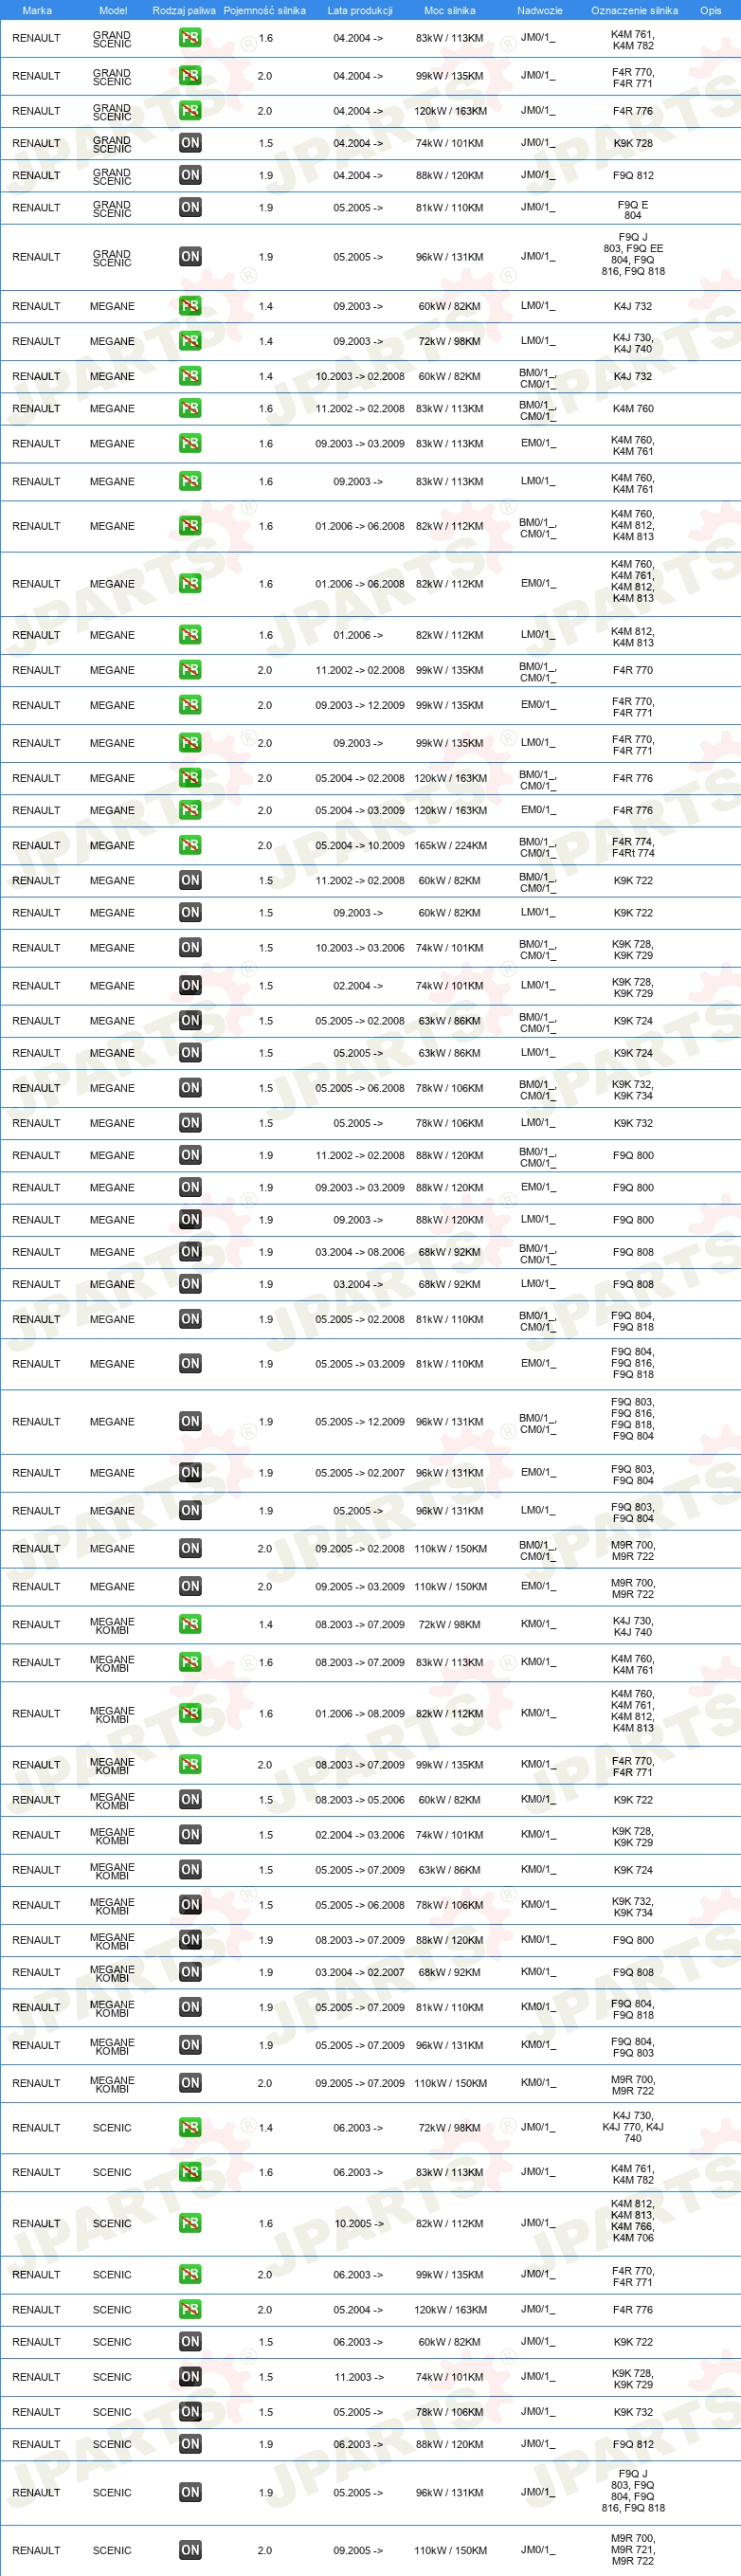741x2576 pixels.
Task: Select production years '08.2003 -> 05.2006'
Action: point(360,1800)
